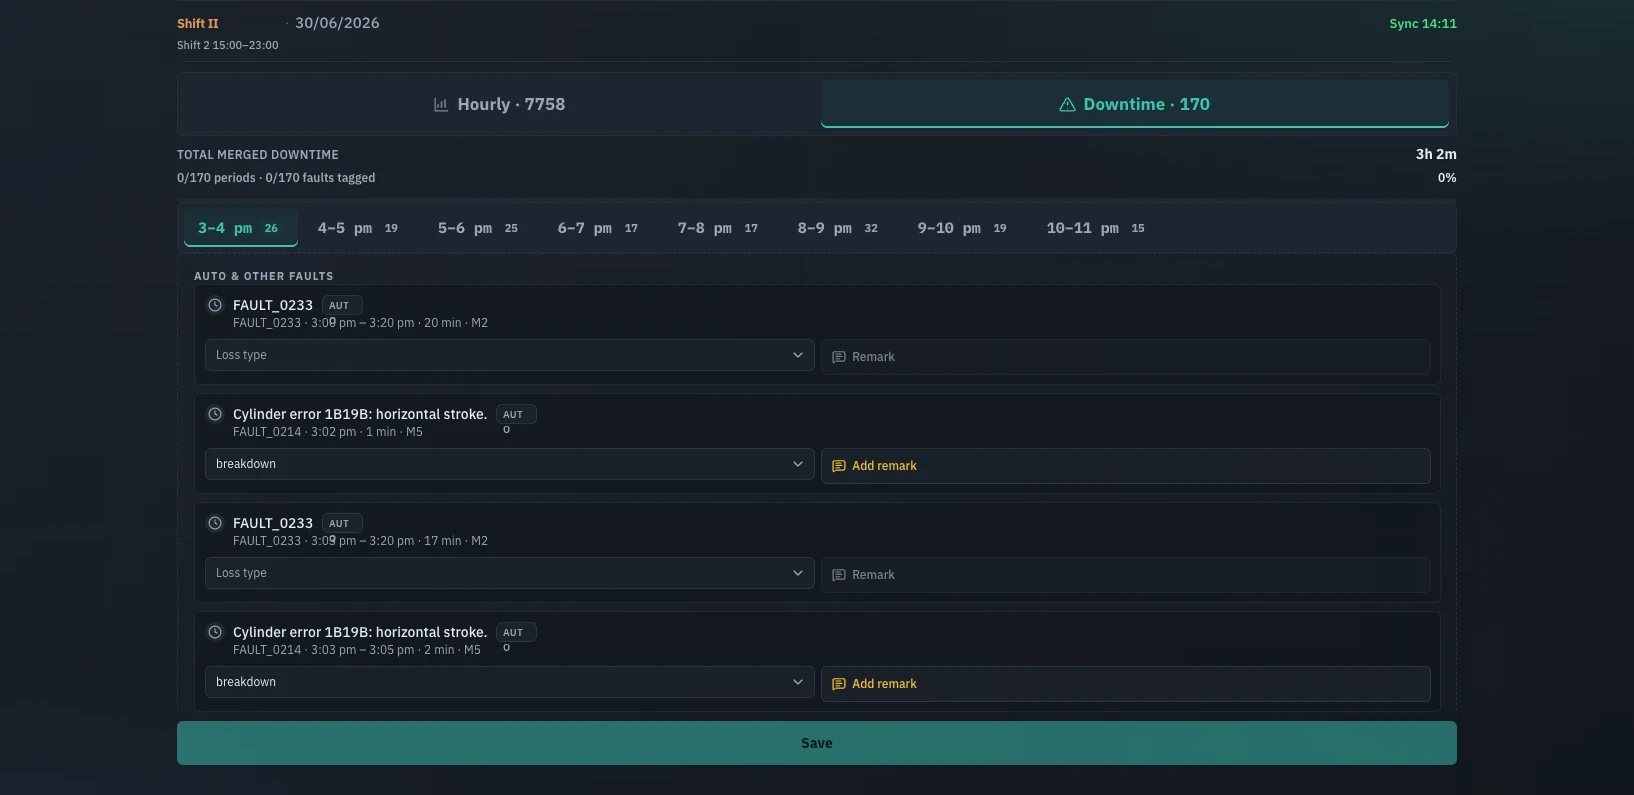
Task: Select the 7–8 pm hour tab
Action: 718,228
